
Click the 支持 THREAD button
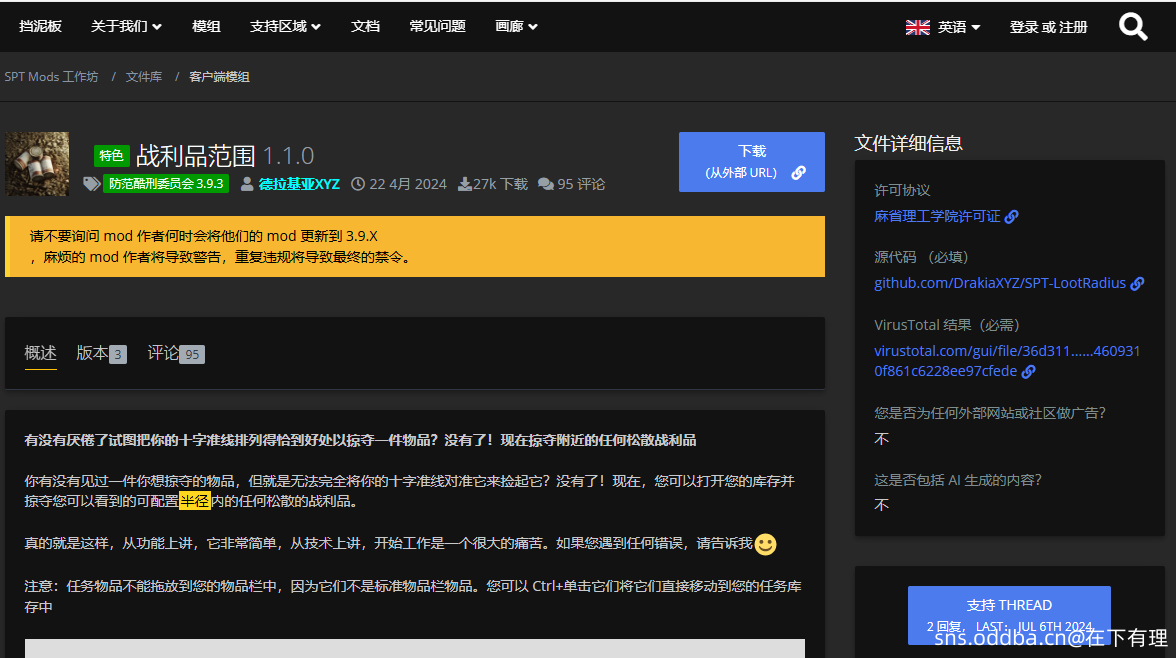click(x=1009, y=604)
